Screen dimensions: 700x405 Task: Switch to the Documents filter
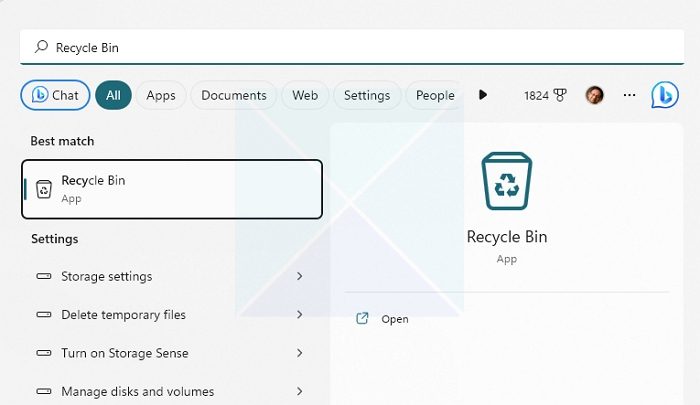[x=233, y=95]
